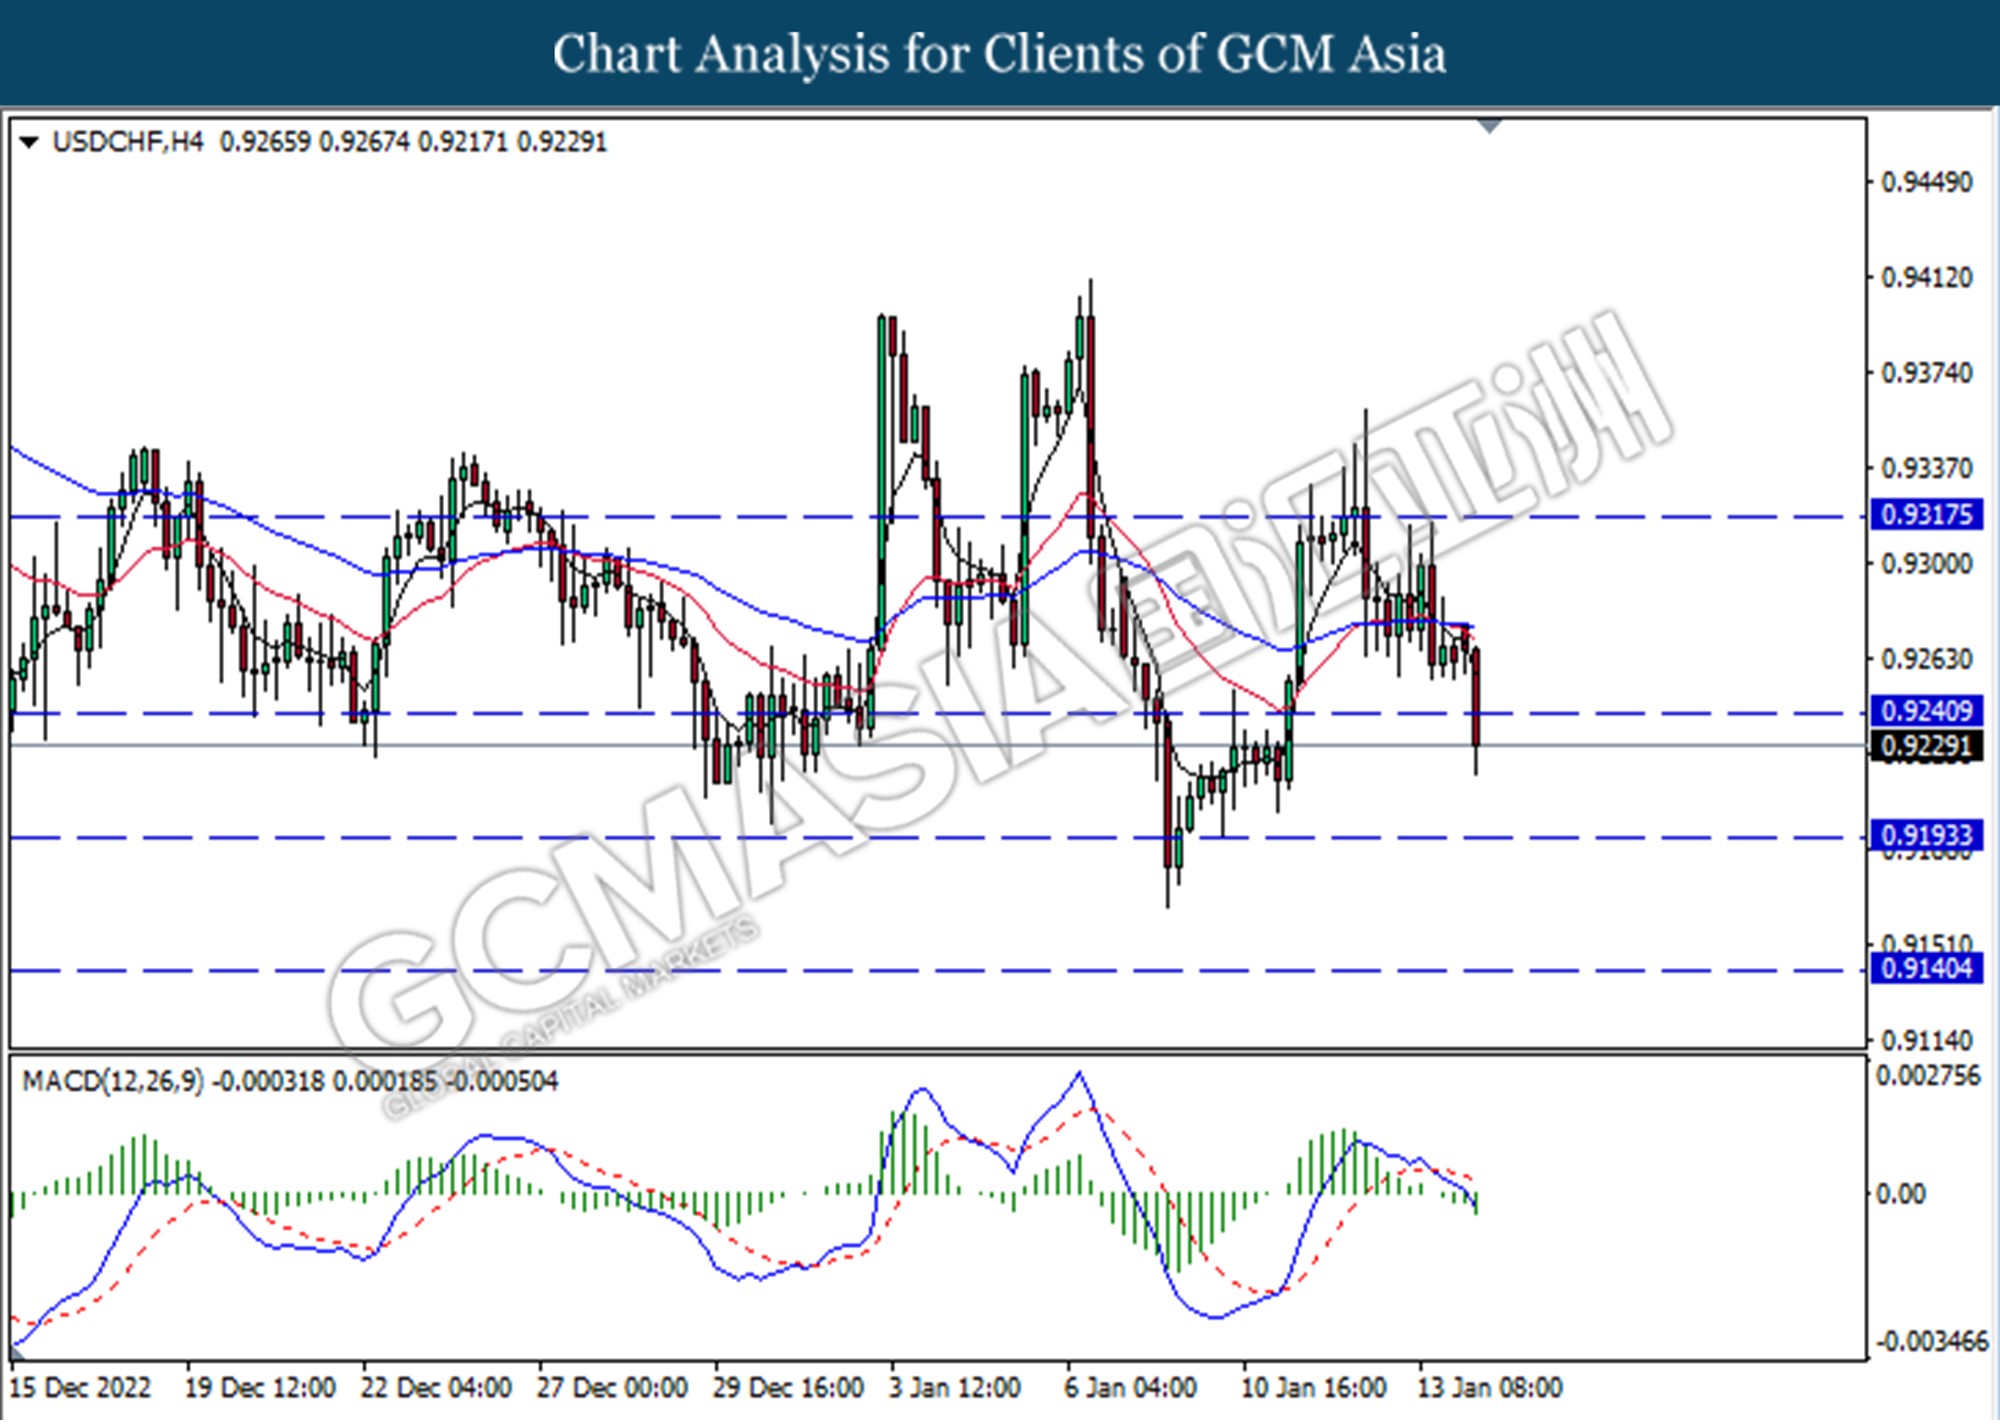Screen dimensions: 2000x1428
Task: Click the 0.93175 price level label
Action: click(x=1926, y=516)
